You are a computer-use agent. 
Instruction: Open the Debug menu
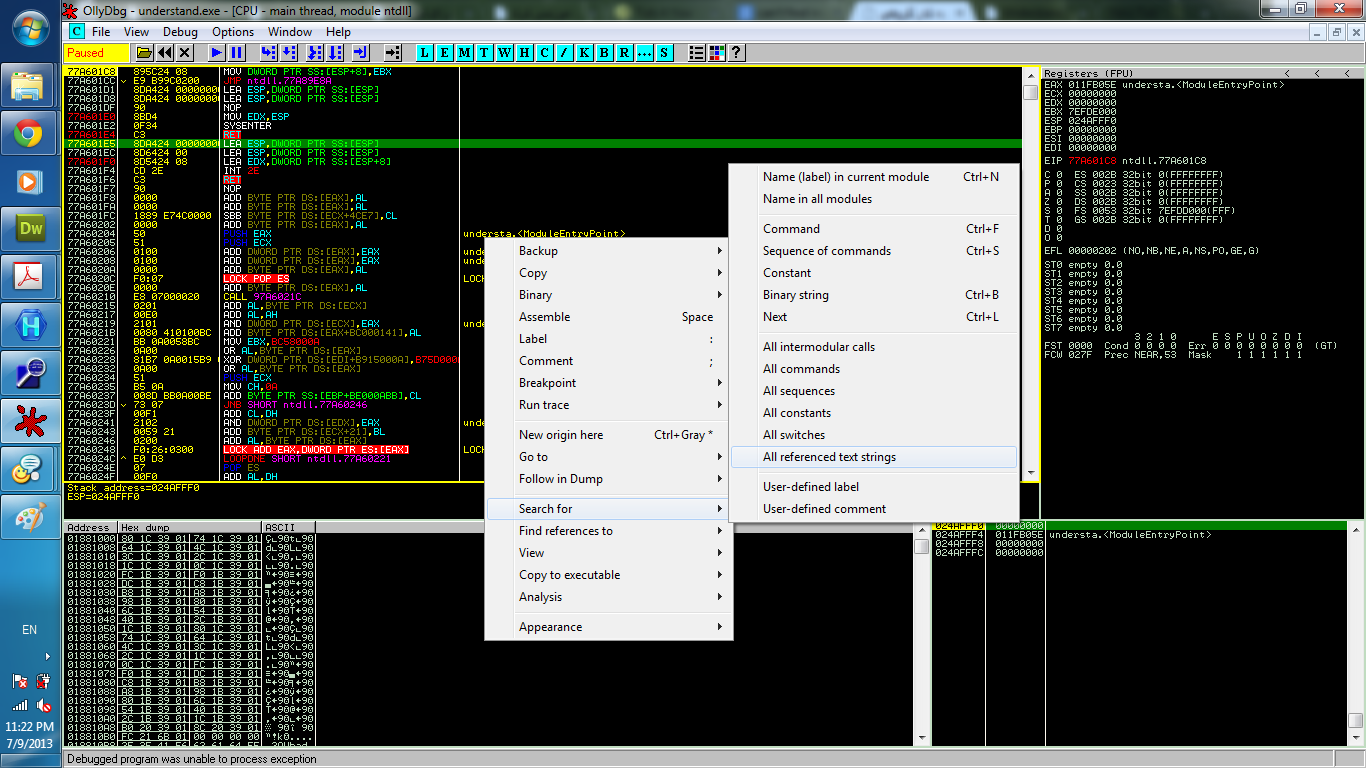tap(181, 32)
